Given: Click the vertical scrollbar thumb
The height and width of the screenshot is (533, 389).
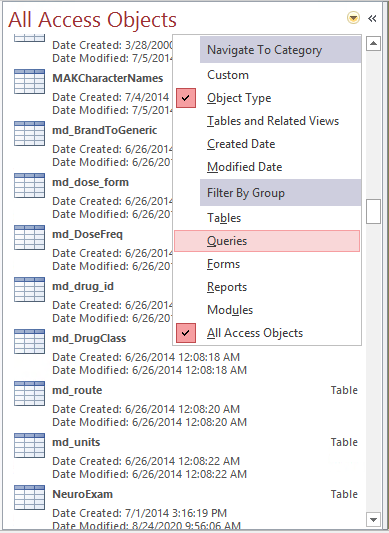Looking at the screenshot, I should click(373, 211).
